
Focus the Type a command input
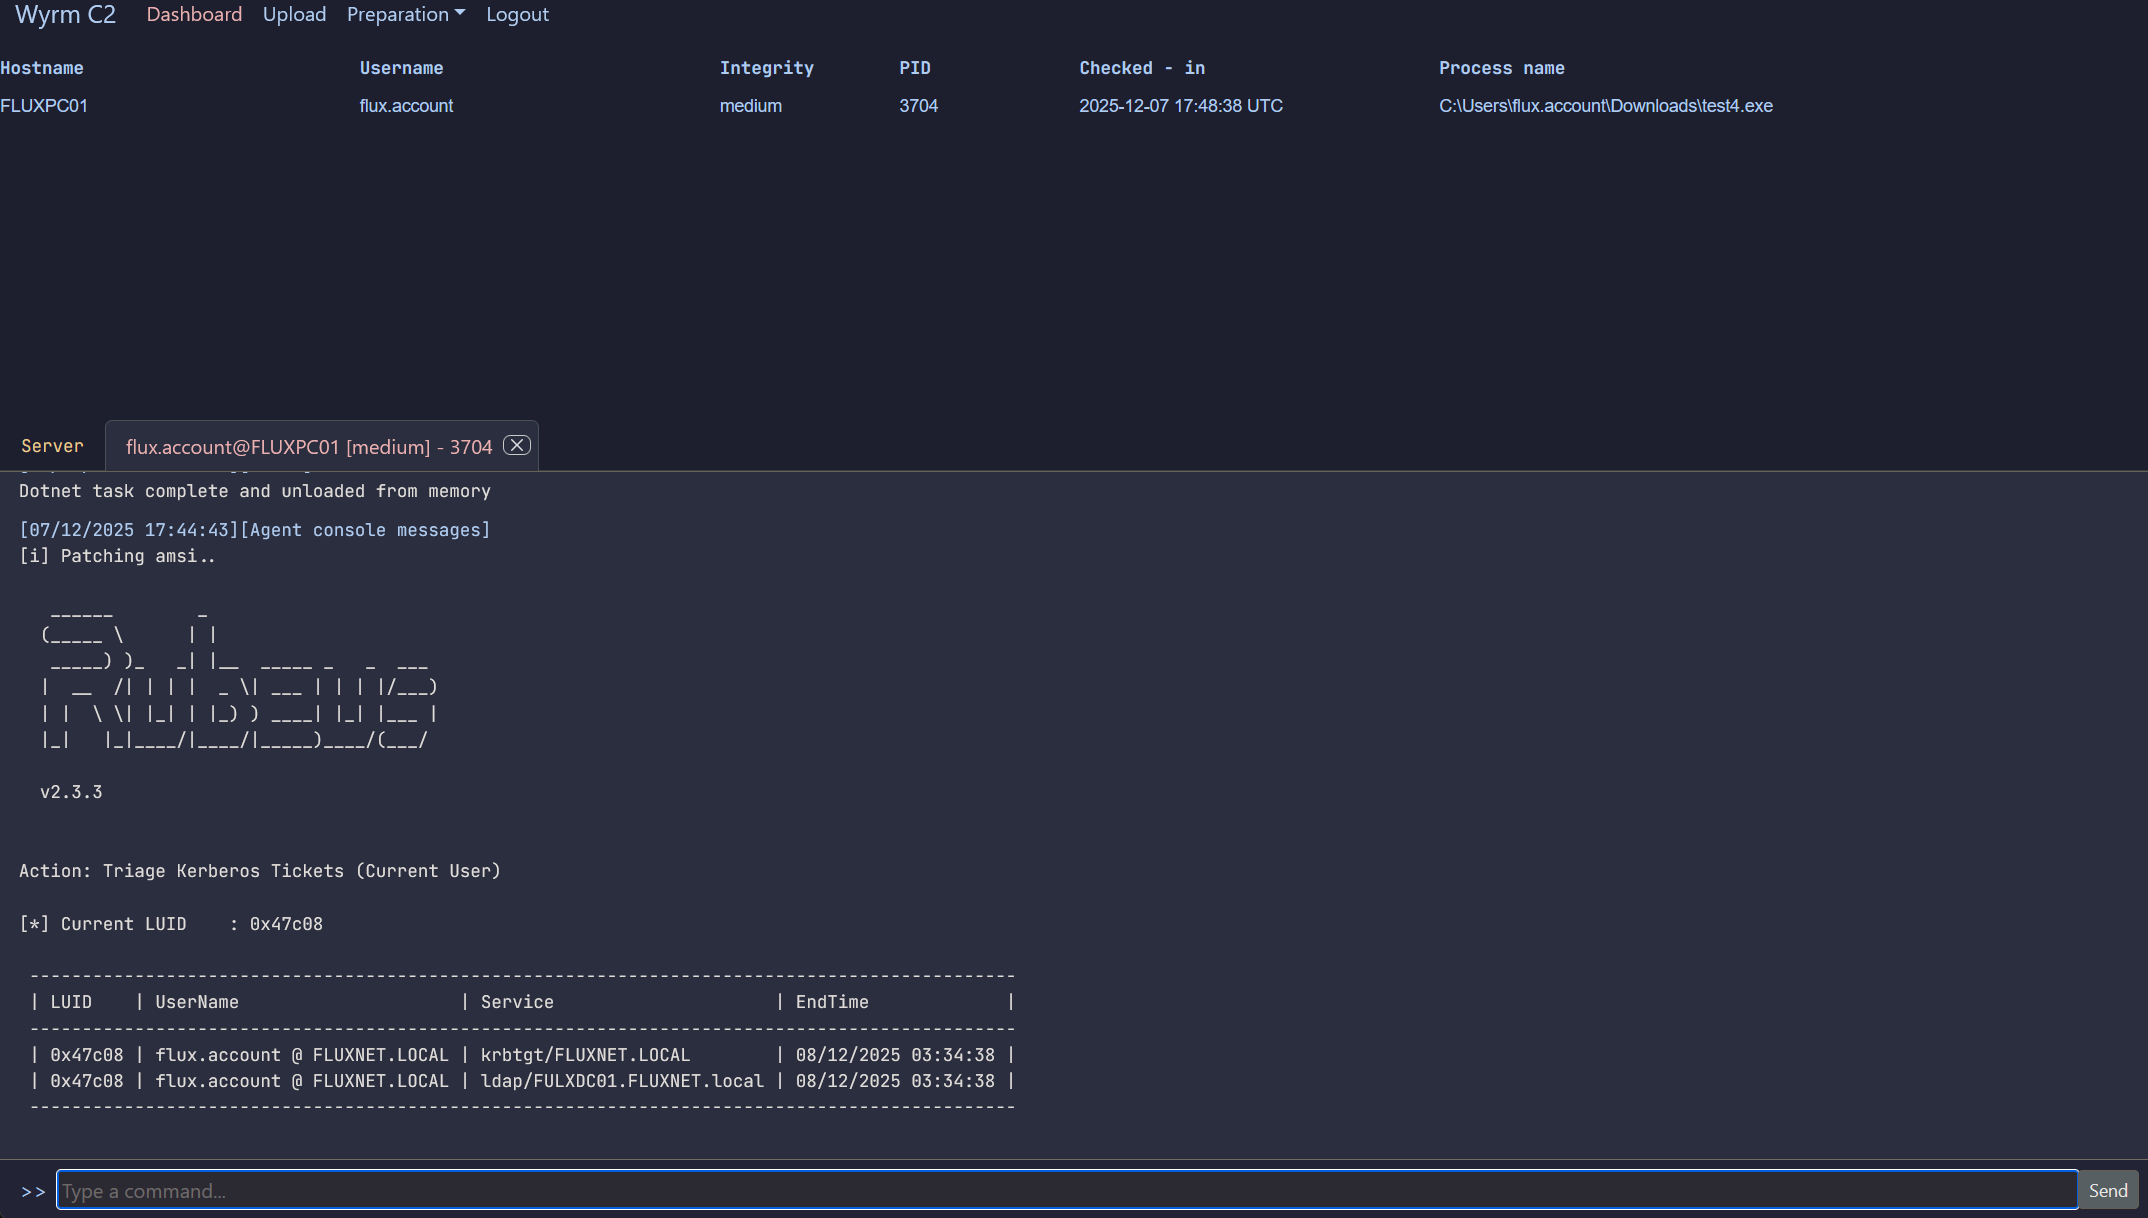tap(1066, 1190)
